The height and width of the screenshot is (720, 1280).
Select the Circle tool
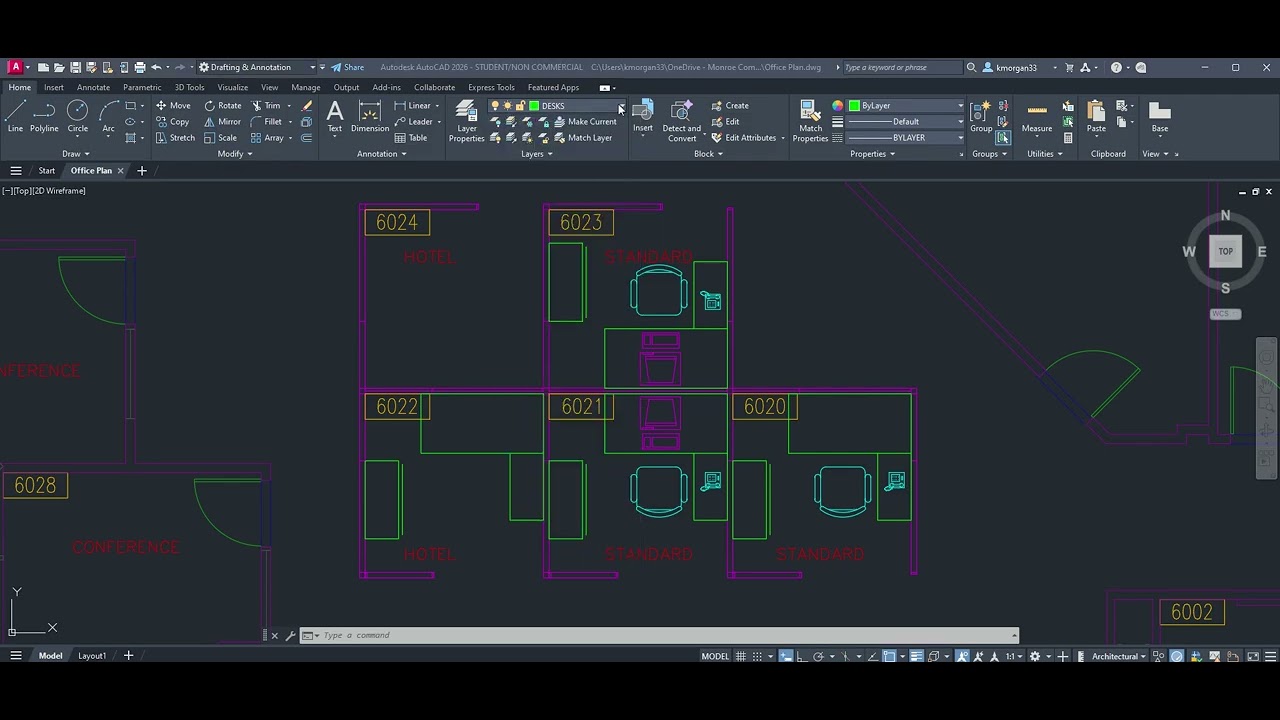point(77,115)
